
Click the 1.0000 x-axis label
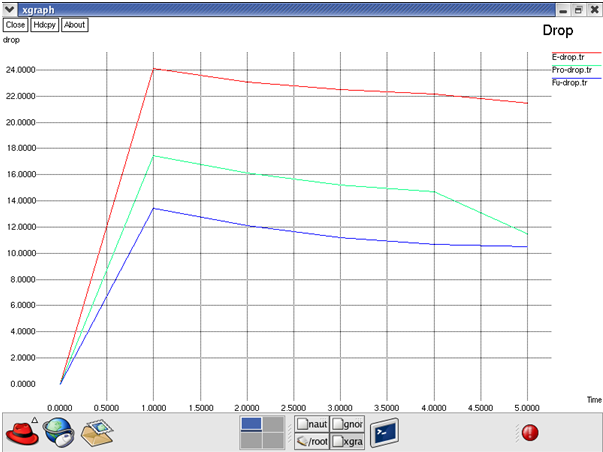154,408
